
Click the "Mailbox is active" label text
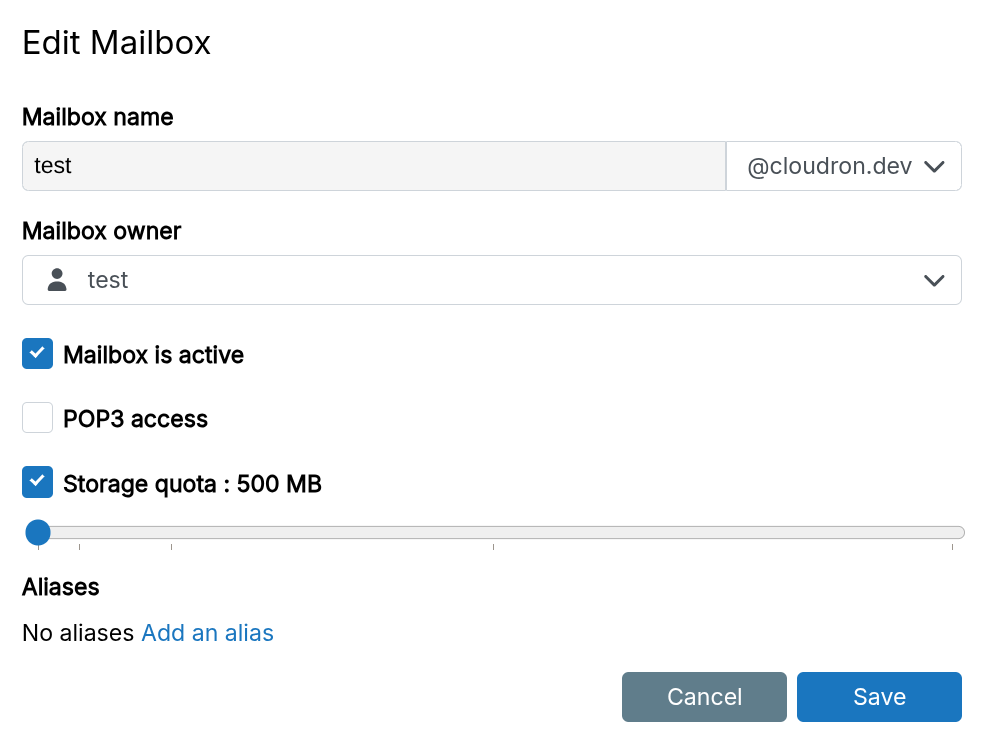(153, 355)
